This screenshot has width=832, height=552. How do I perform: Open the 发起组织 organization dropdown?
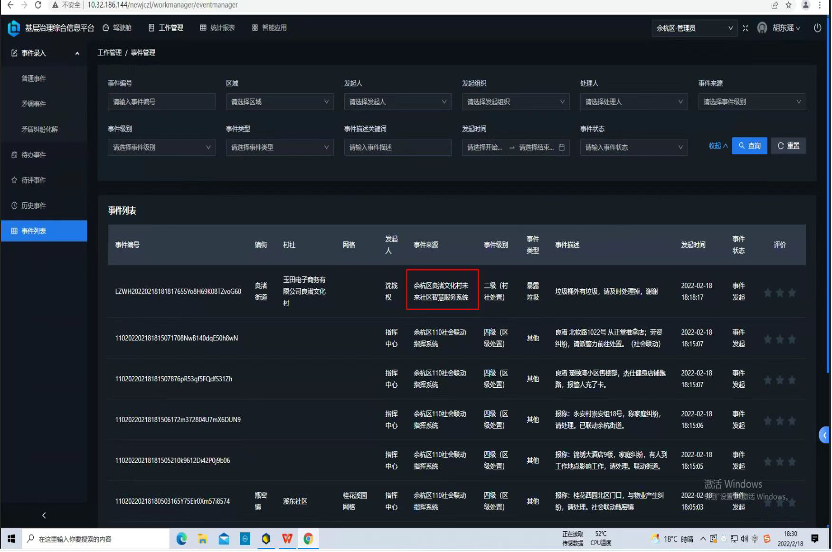(x=515, y=102)
